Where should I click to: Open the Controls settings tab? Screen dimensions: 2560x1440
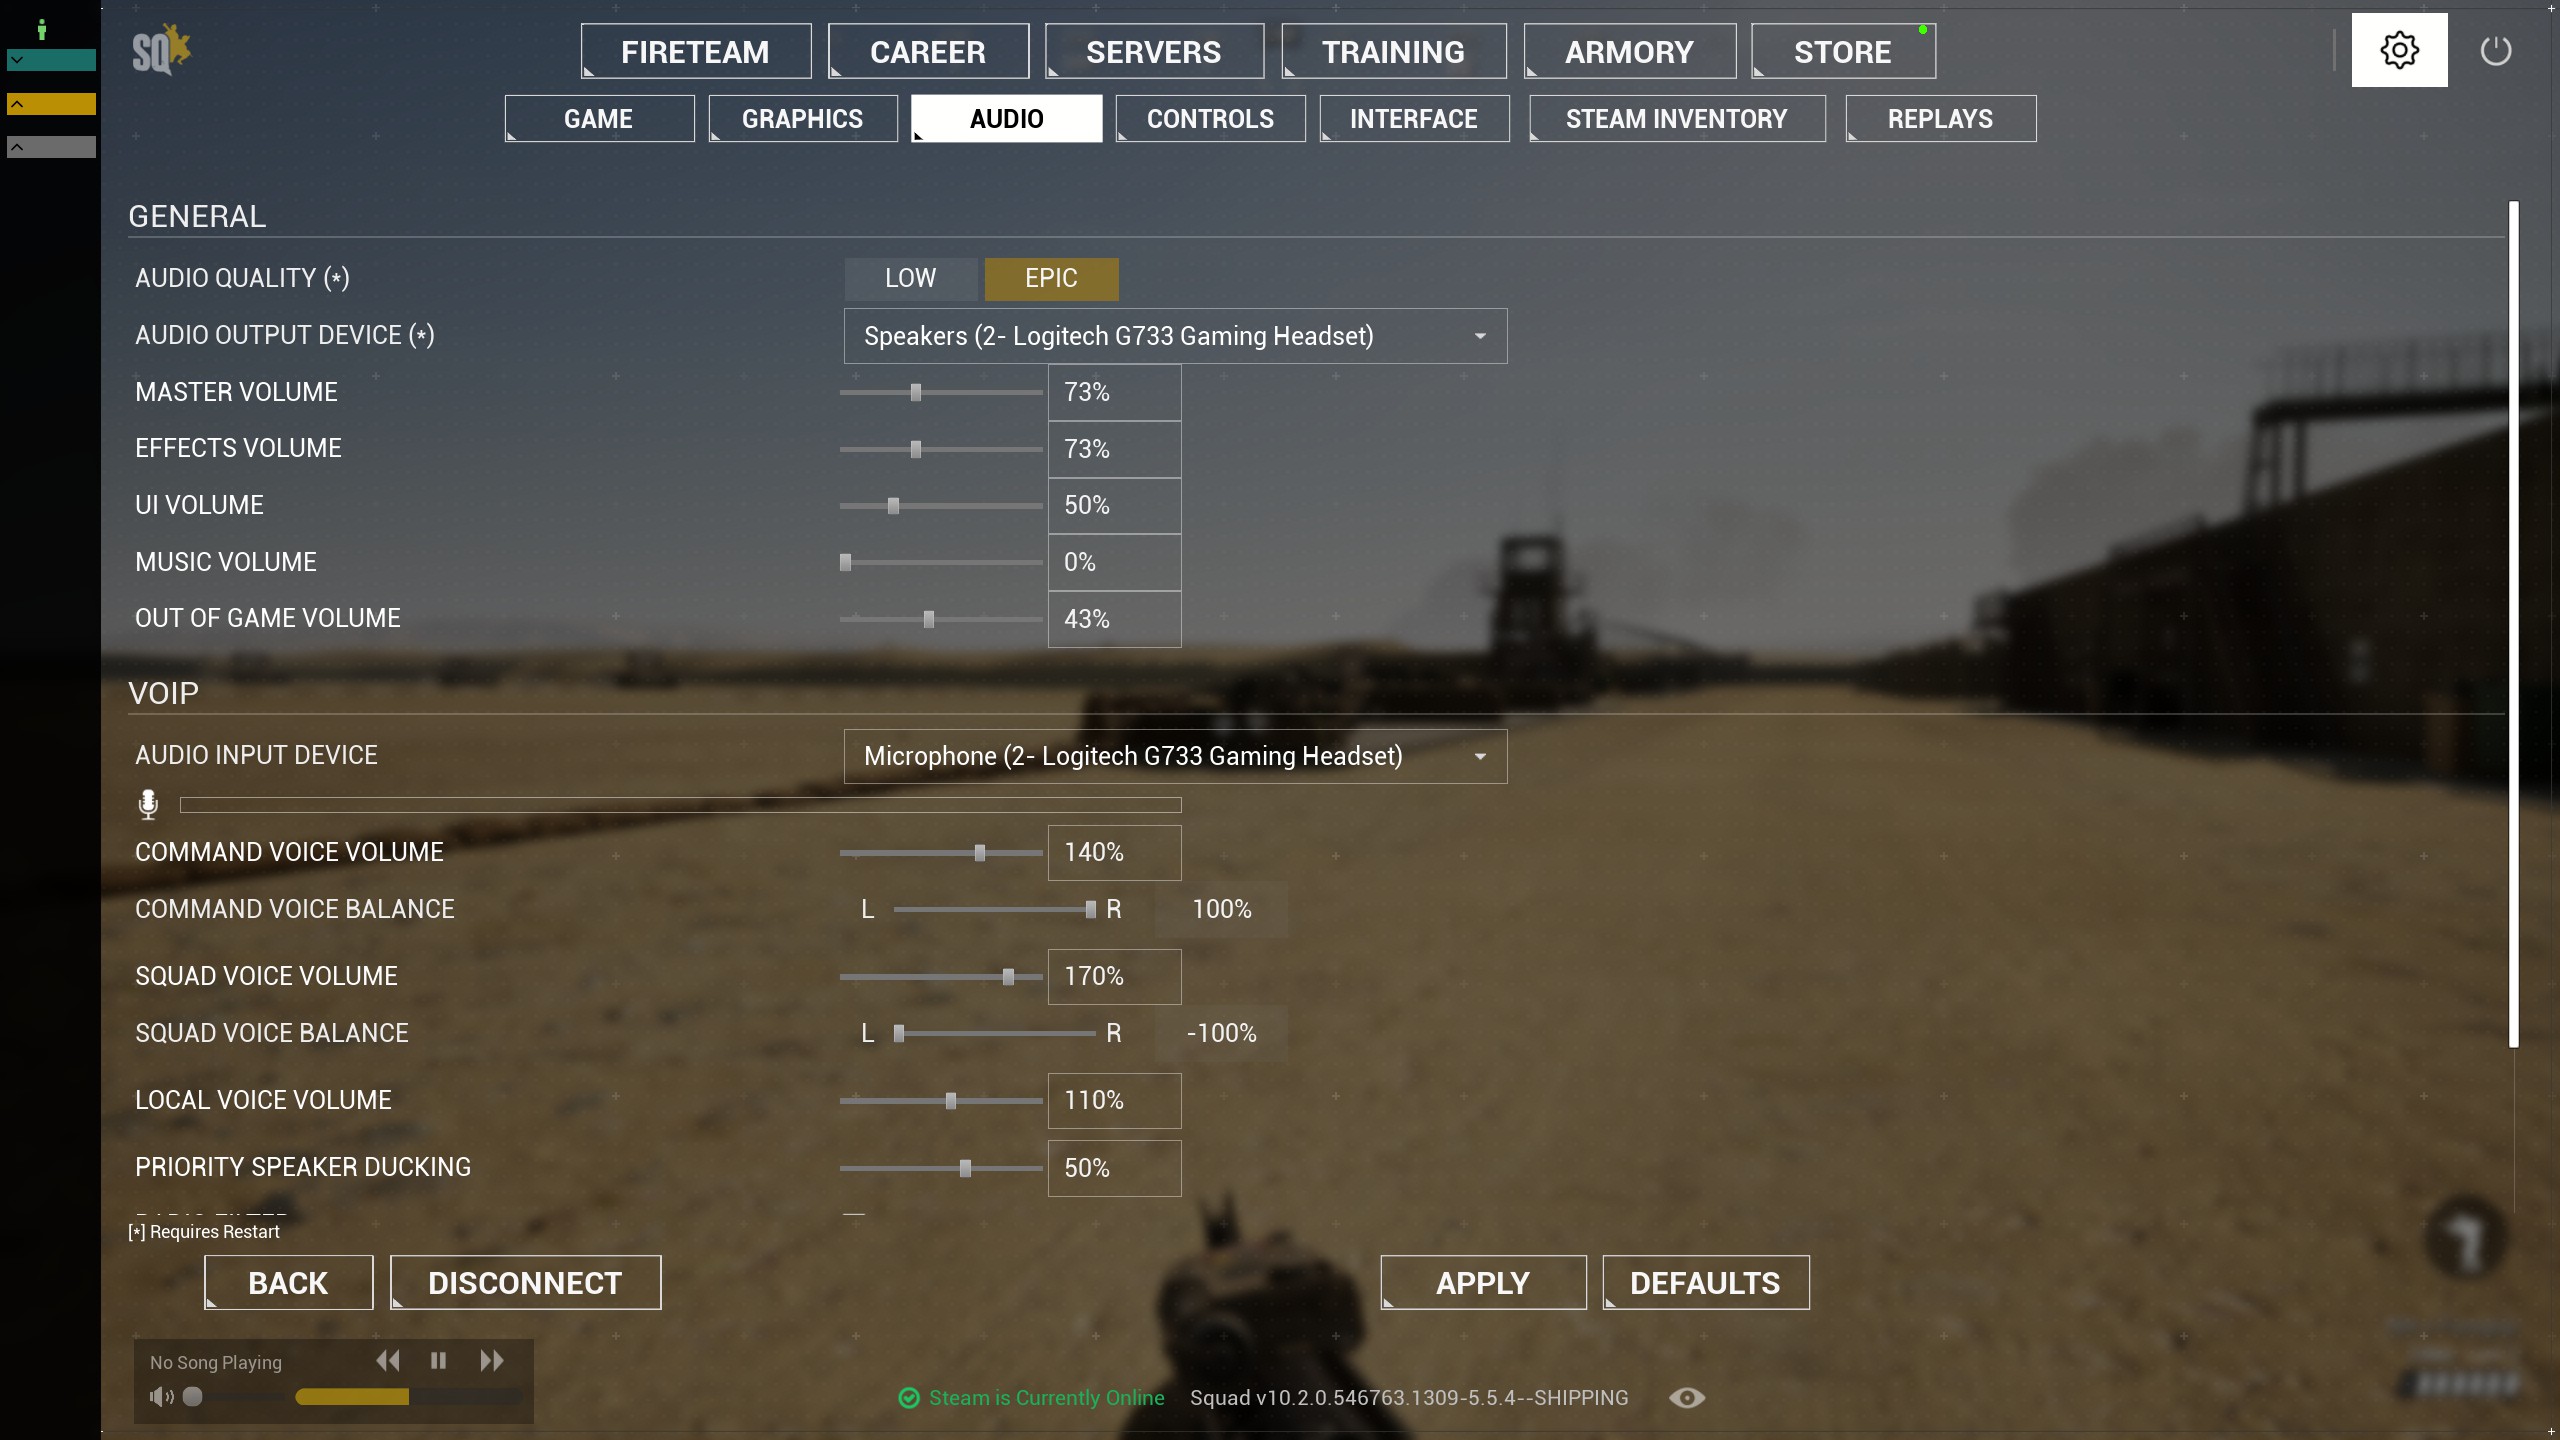1210,119
